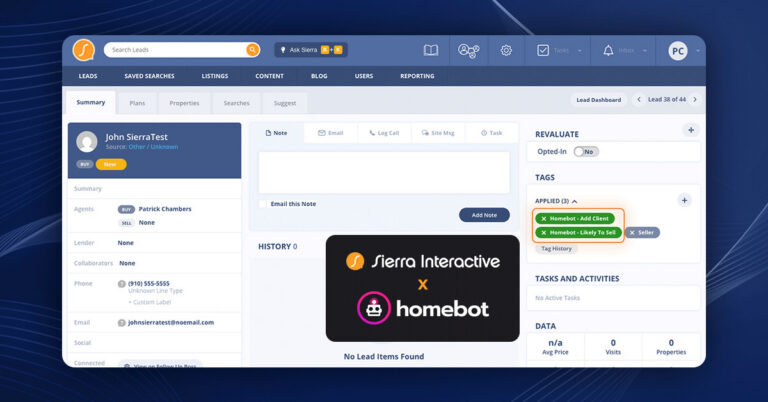Click the Sierra Interactive logo icon
The image size is (768, 402).
coord(84,50)
